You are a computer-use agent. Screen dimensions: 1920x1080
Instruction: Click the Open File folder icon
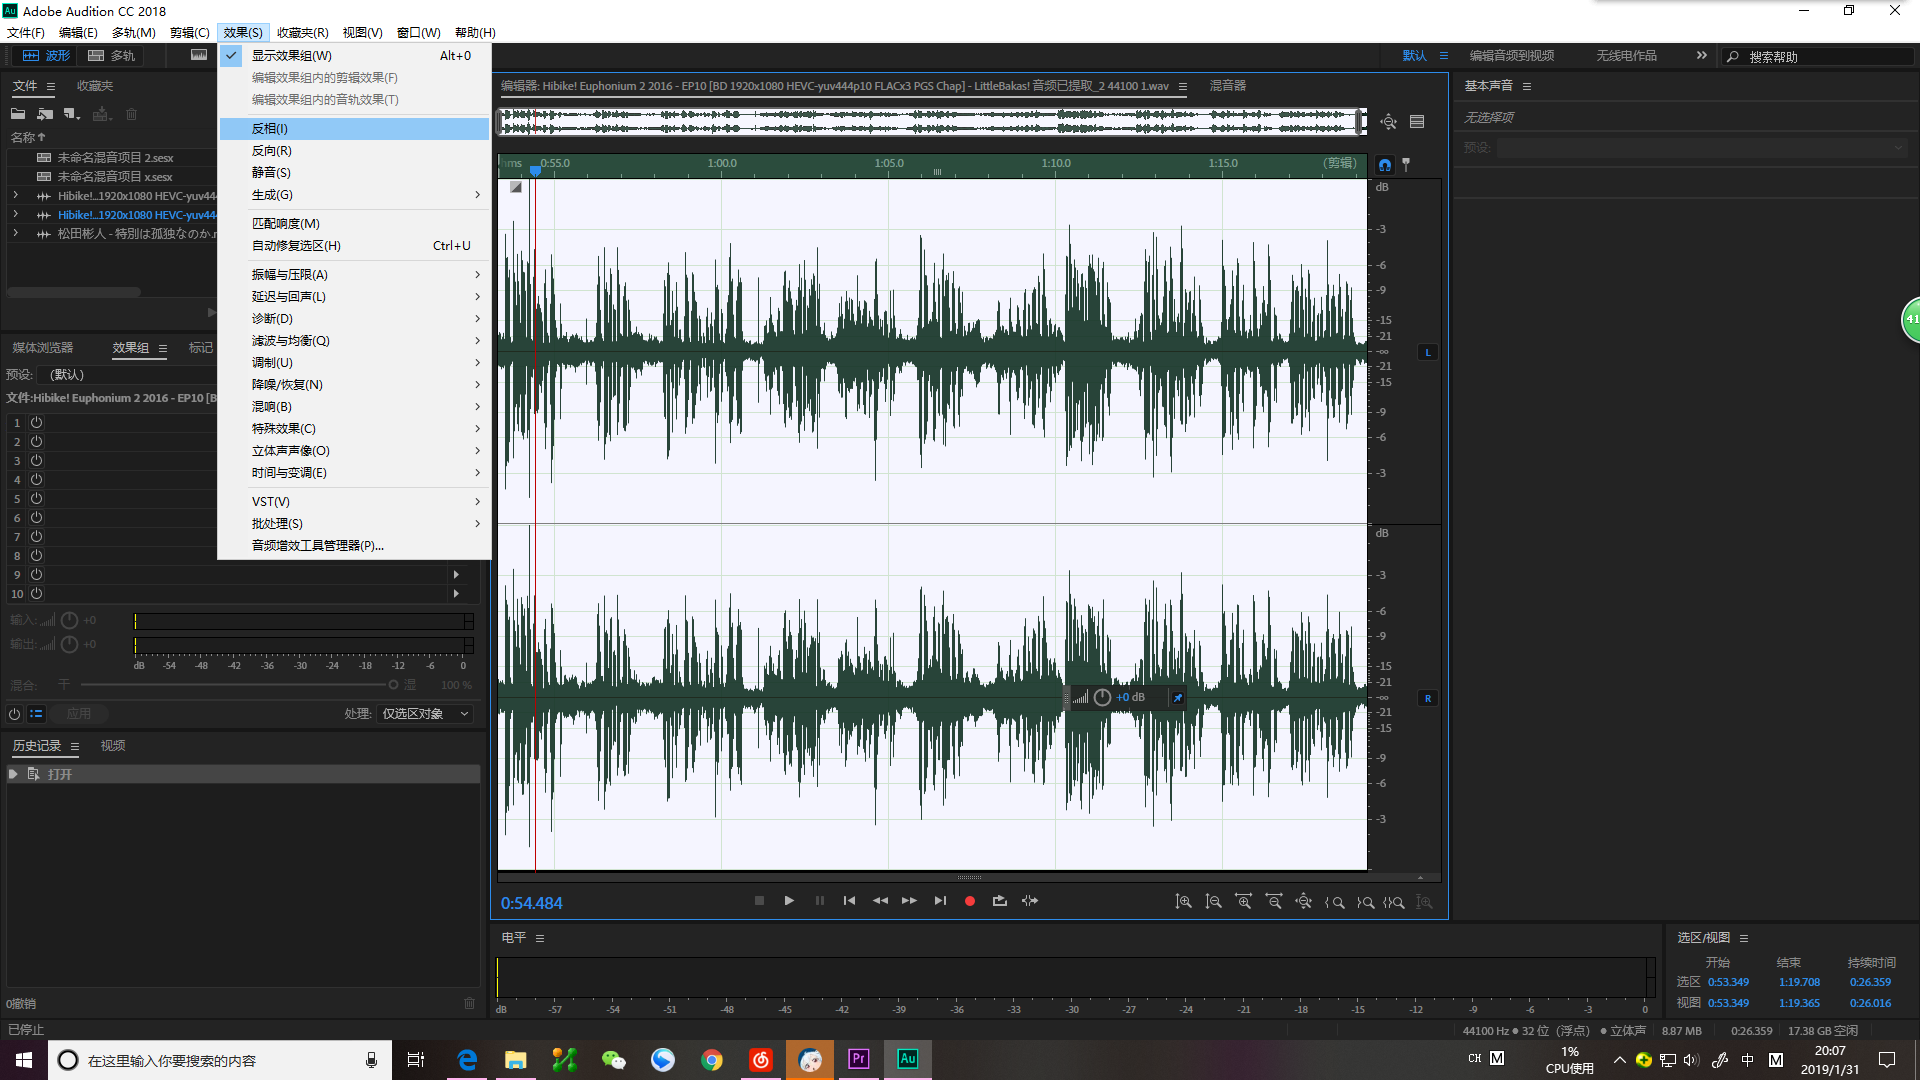pos(18,114)
